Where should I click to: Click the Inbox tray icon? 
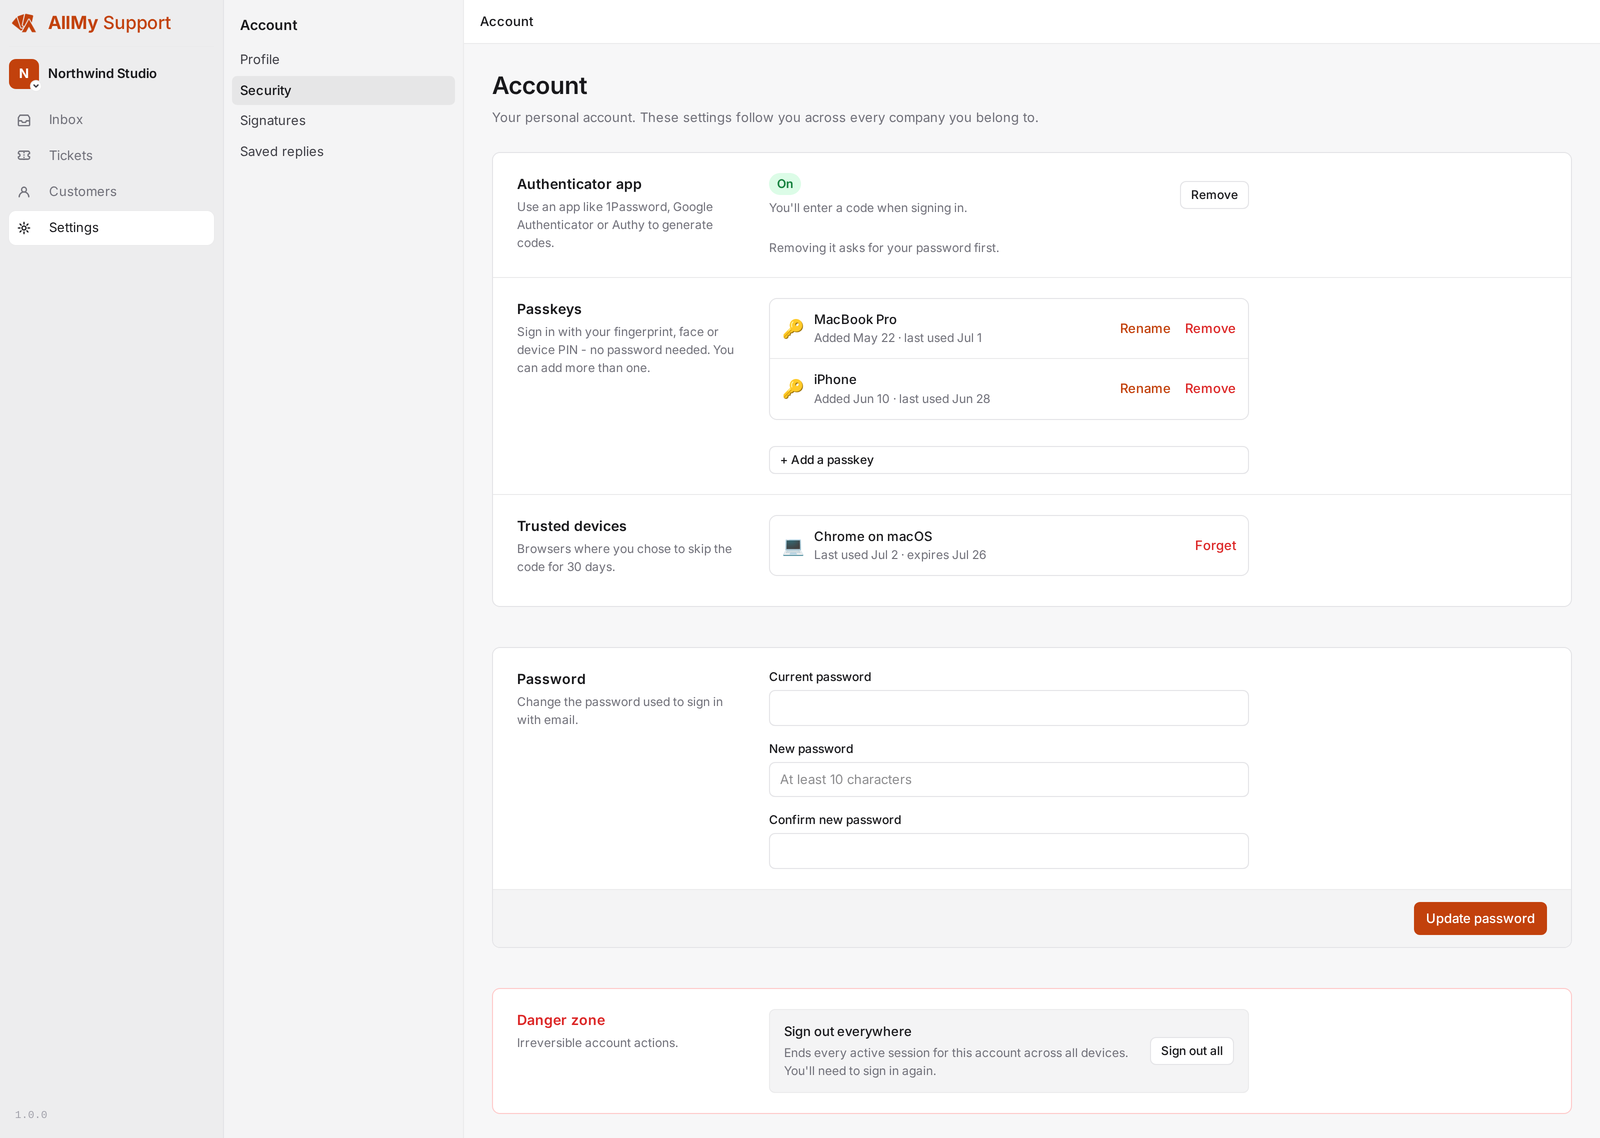coord(24,120)
